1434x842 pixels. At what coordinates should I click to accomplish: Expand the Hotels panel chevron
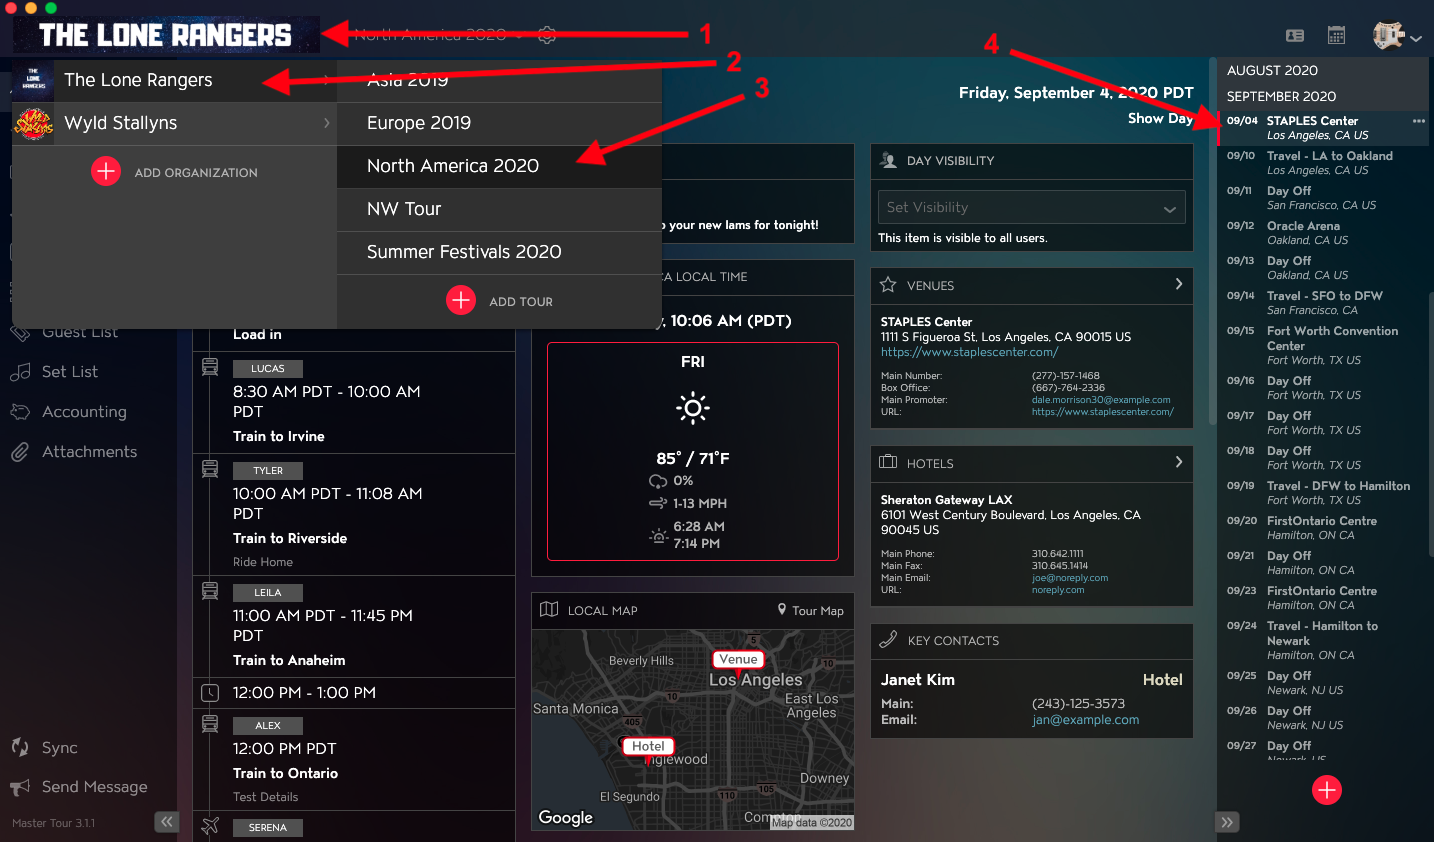(x=1179, y=462)
